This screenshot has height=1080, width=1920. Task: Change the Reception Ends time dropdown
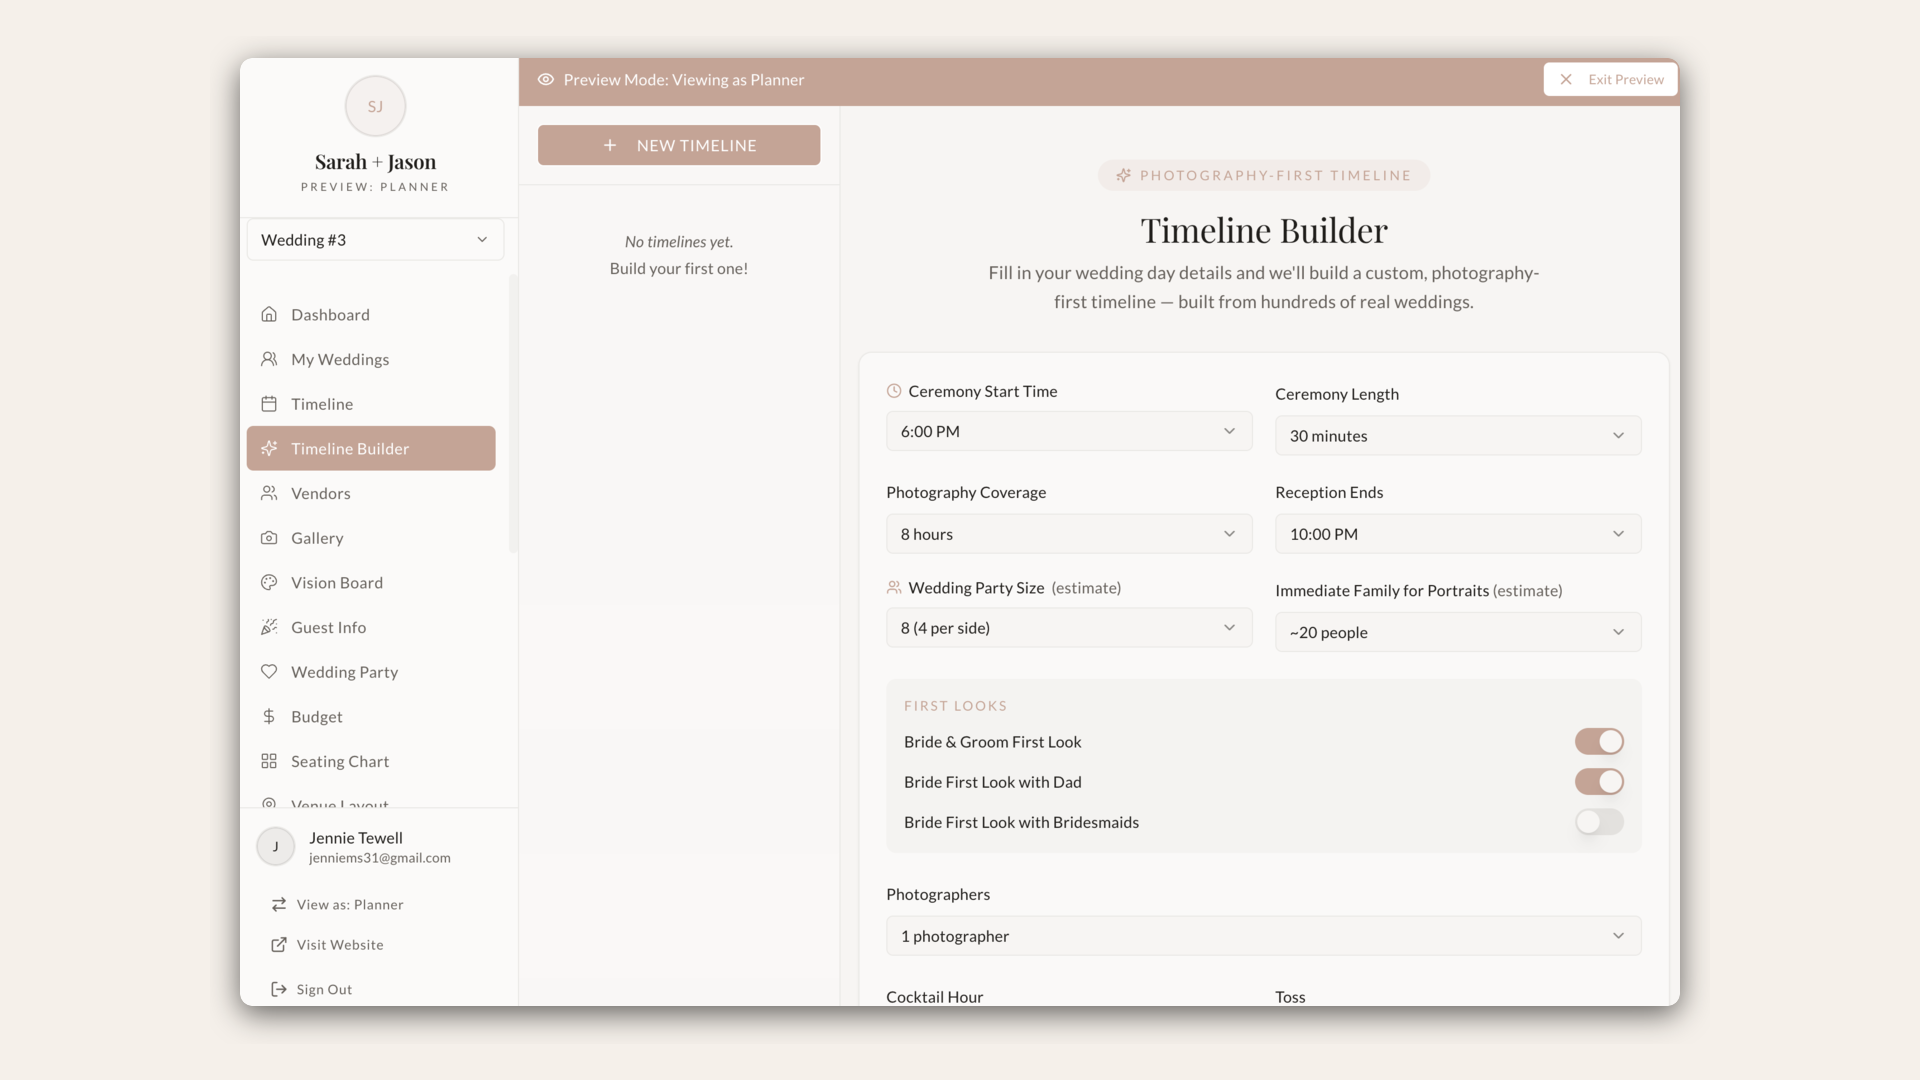point(1458,534)
